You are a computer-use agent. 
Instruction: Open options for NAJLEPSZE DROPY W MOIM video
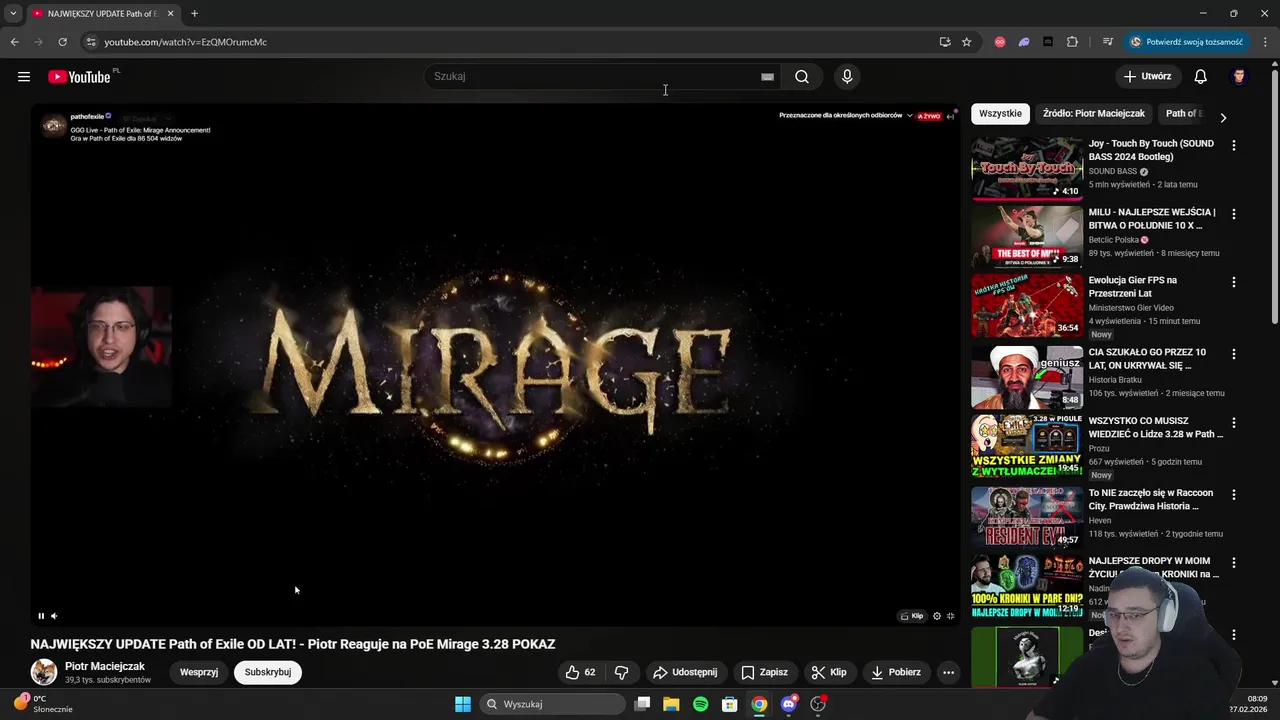1233,563
